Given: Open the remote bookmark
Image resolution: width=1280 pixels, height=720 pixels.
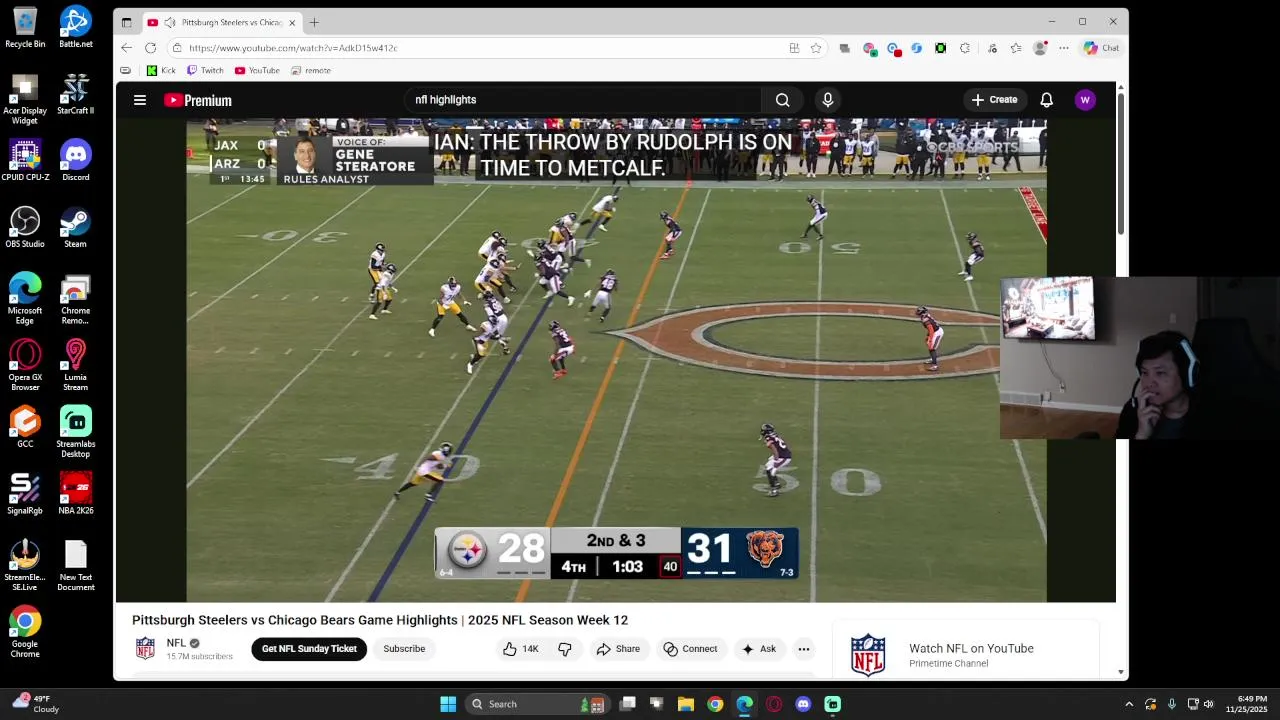Looking at the screenshot, I should click(311, 70).
